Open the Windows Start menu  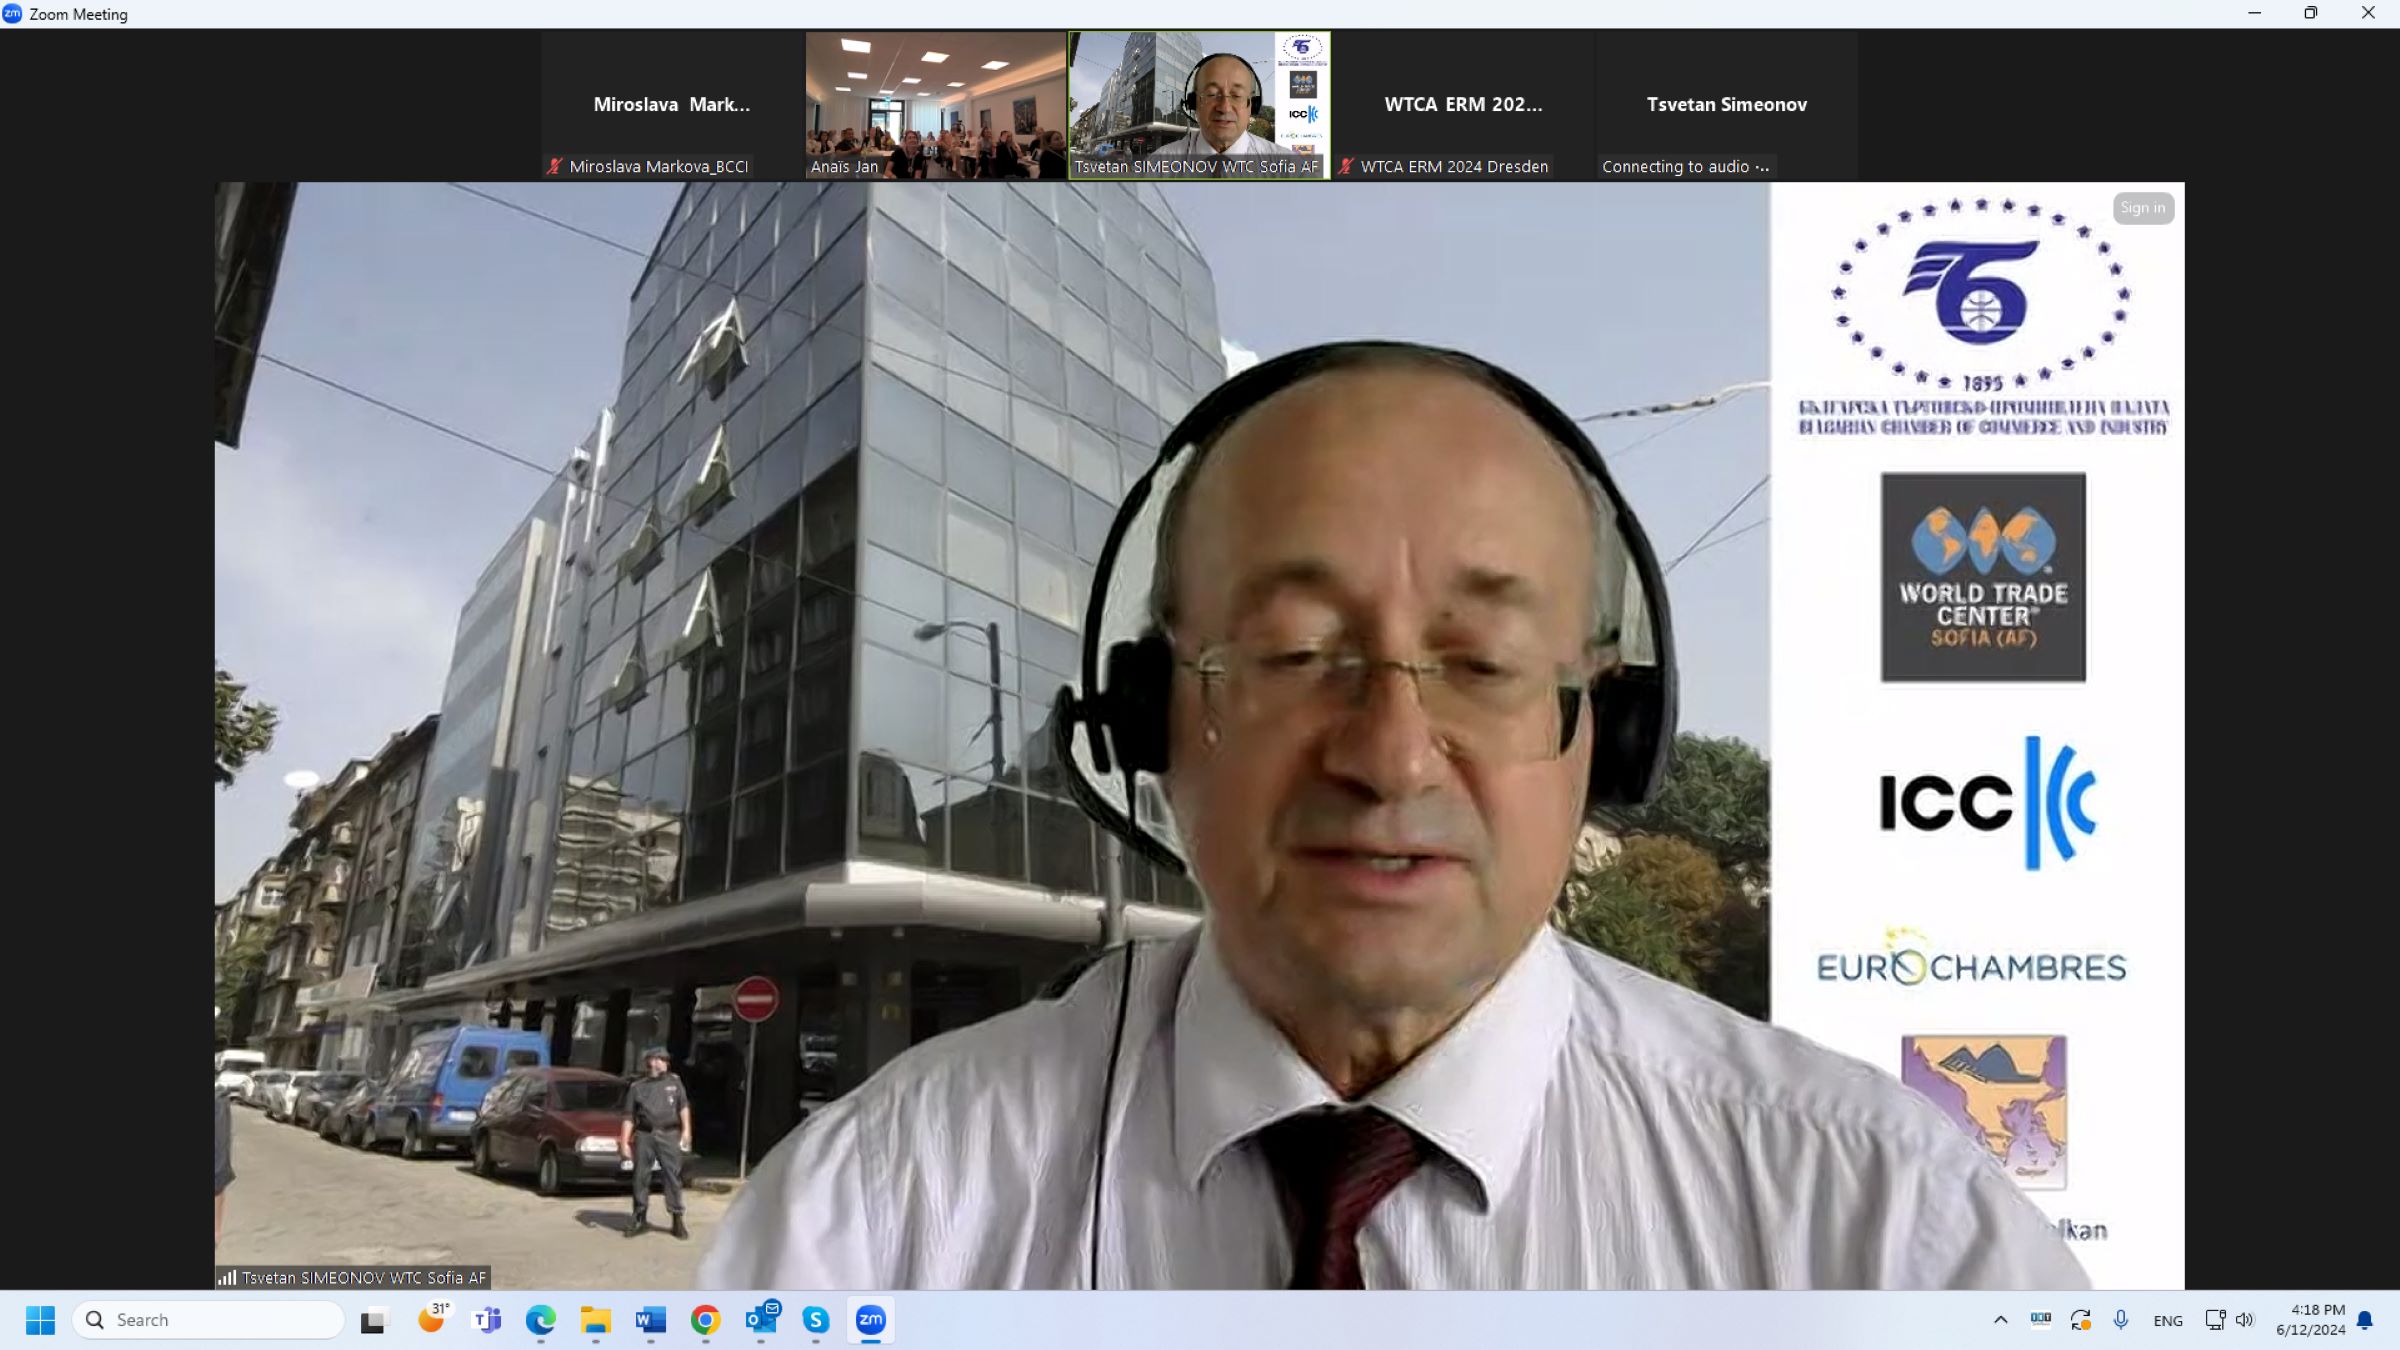pos(40,1320)
